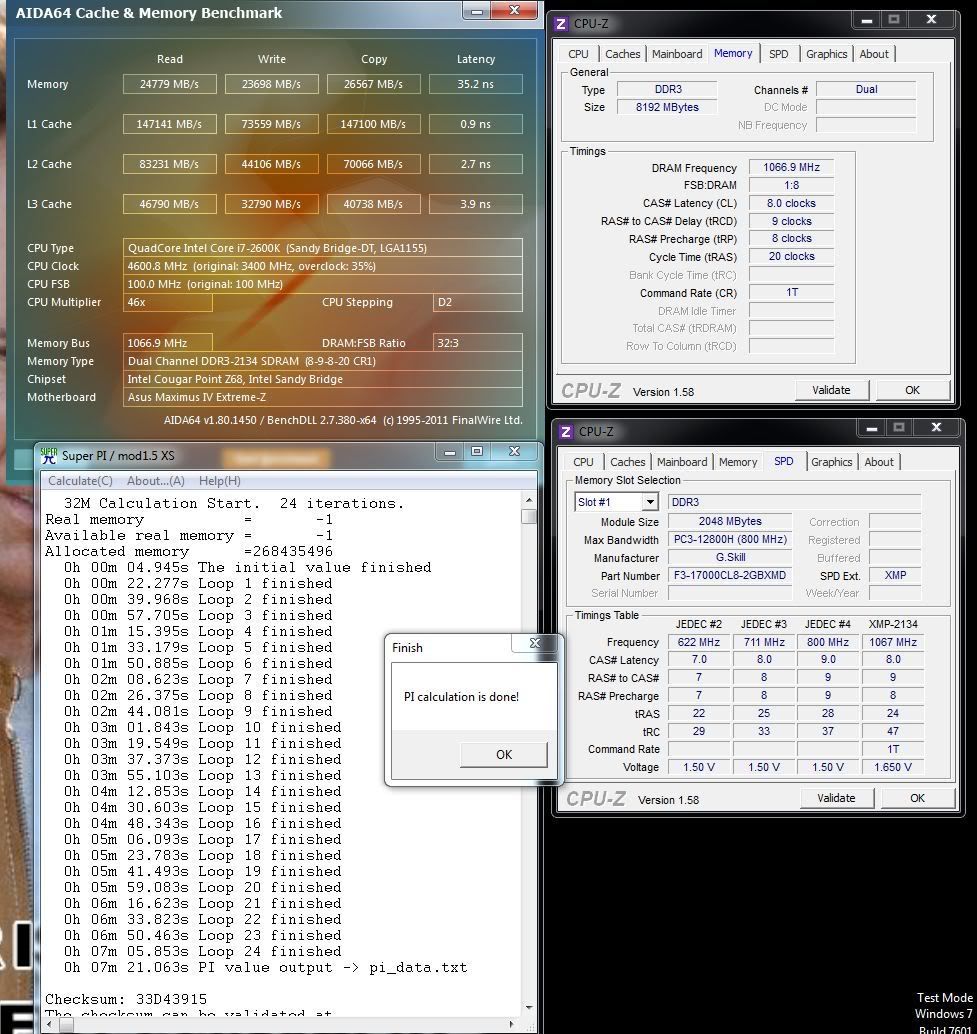The width and height of the screenshot is (977, 1034).
Task: Click the CPU-Z logo icon in SPD window title
Action: [x=566, y=432]
